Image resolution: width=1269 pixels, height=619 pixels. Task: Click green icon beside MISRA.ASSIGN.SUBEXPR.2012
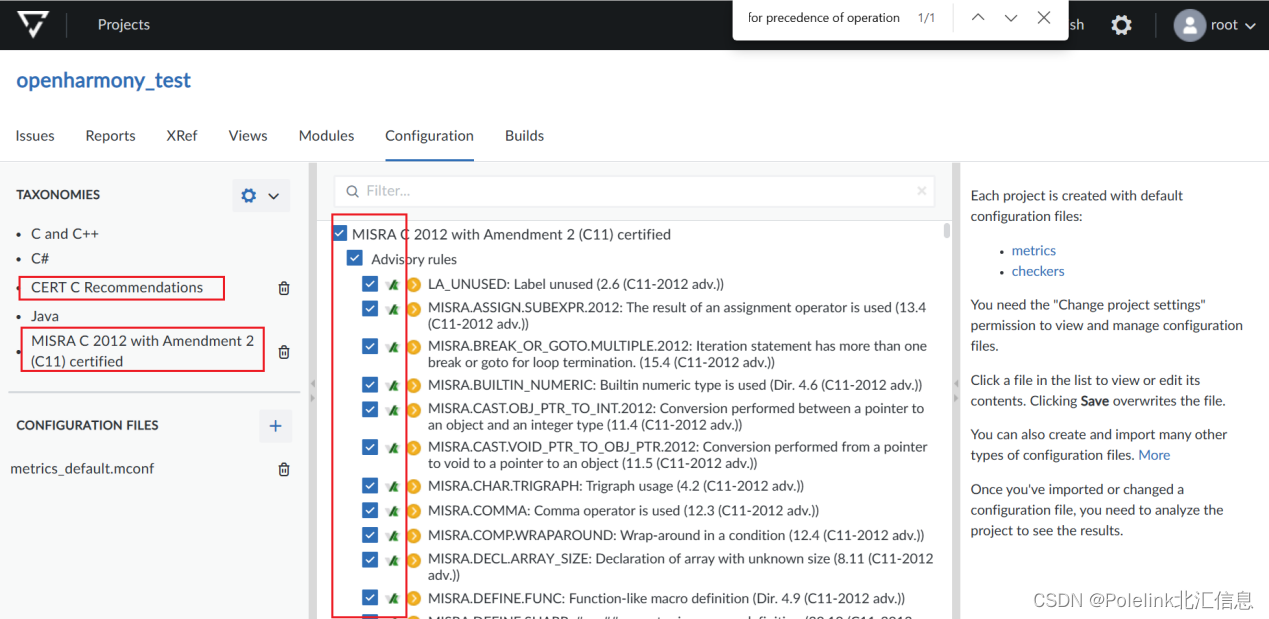pyautogui.click(x=393, y=309)
